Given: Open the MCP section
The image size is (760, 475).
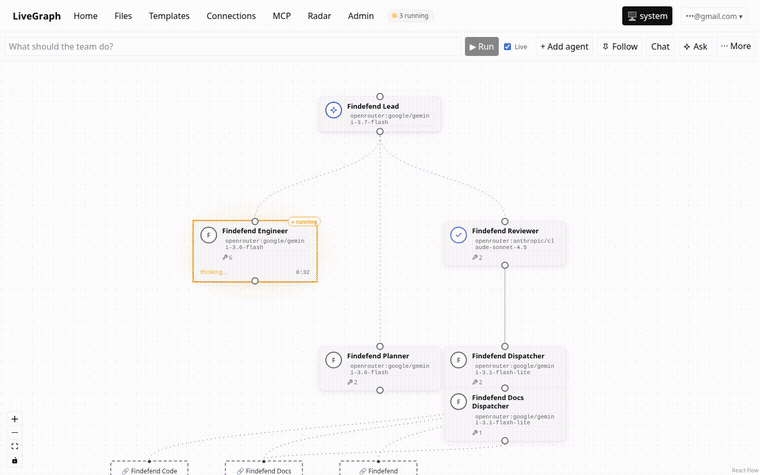Looking at the screenshot, I should coord(282,16).
